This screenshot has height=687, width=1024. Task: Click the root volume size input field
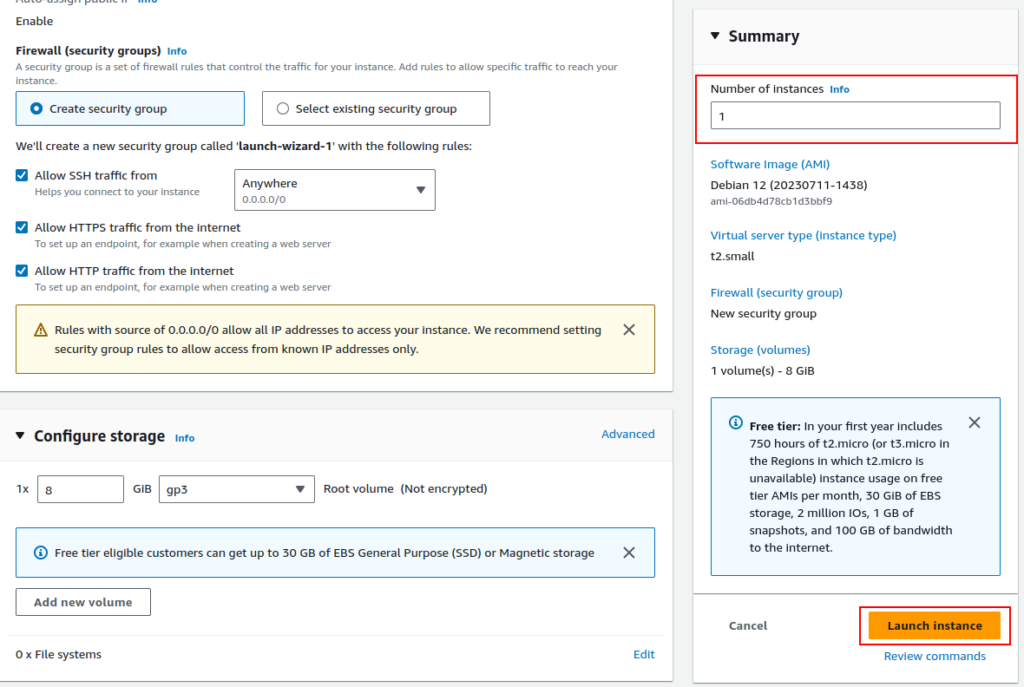[x=80, y=489]
